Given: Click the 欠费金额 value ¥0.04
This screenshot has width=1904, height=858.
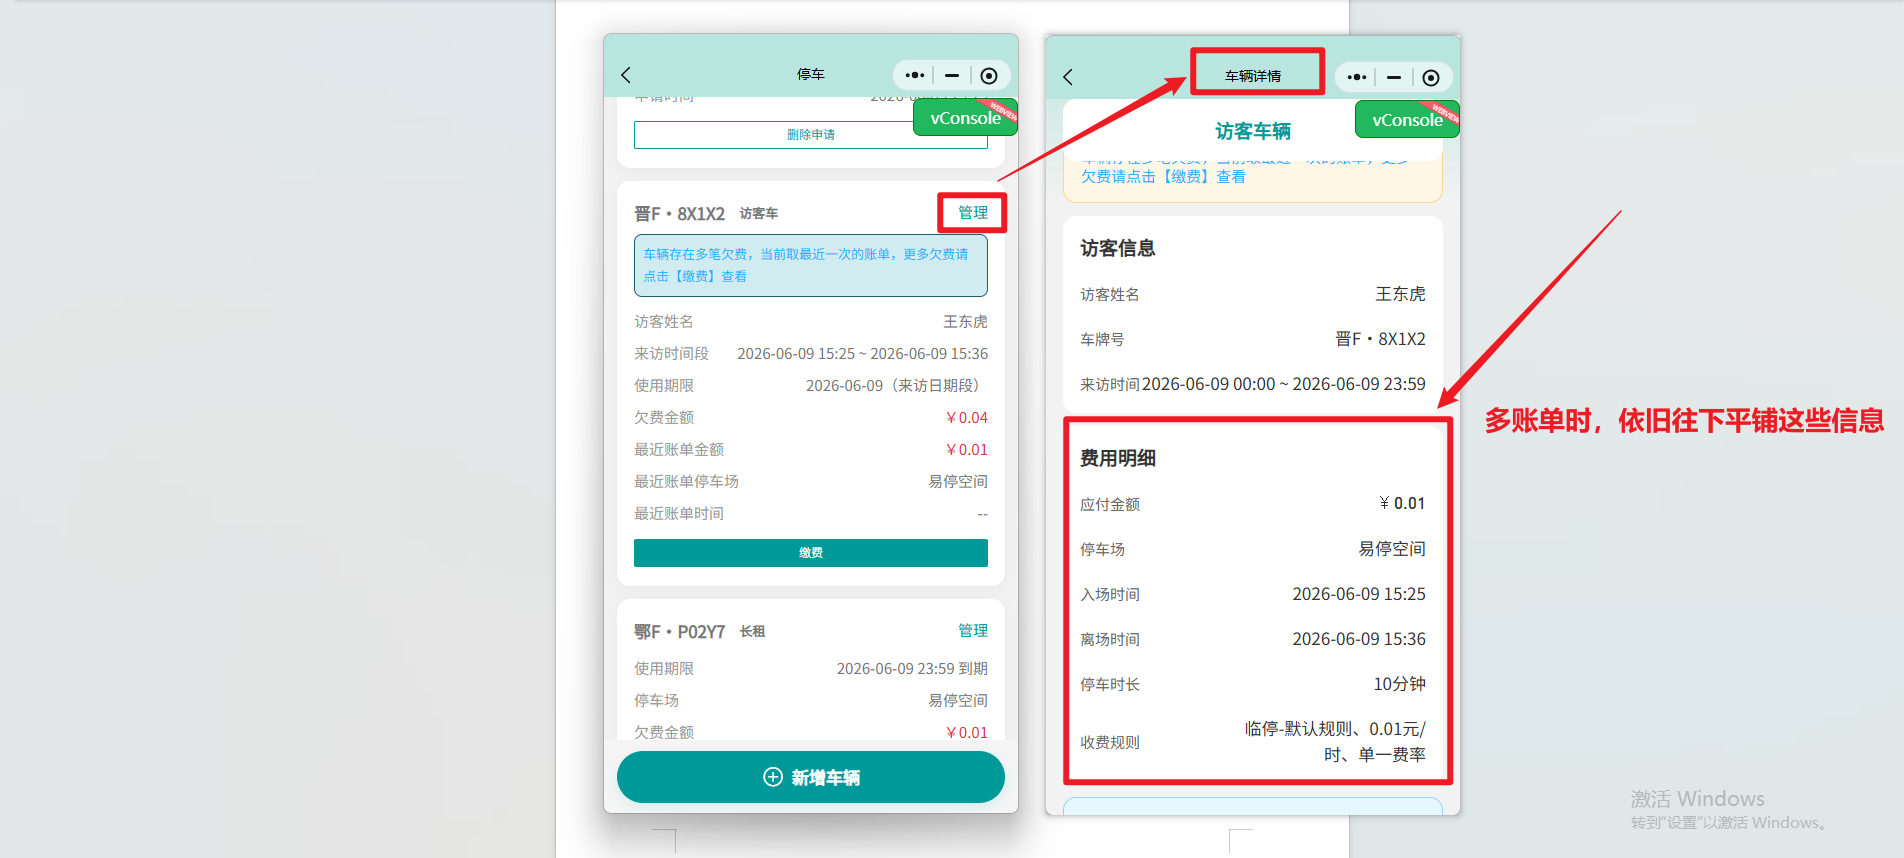Looking at the screenshot, I should pyautogui.click(x=967, y=418).
